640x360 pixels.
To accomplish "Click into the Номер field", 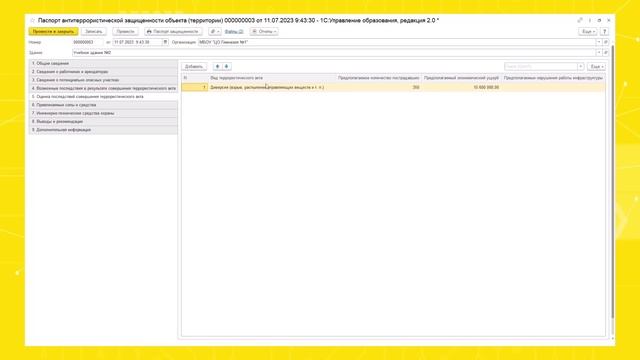I will click(88, 42).
